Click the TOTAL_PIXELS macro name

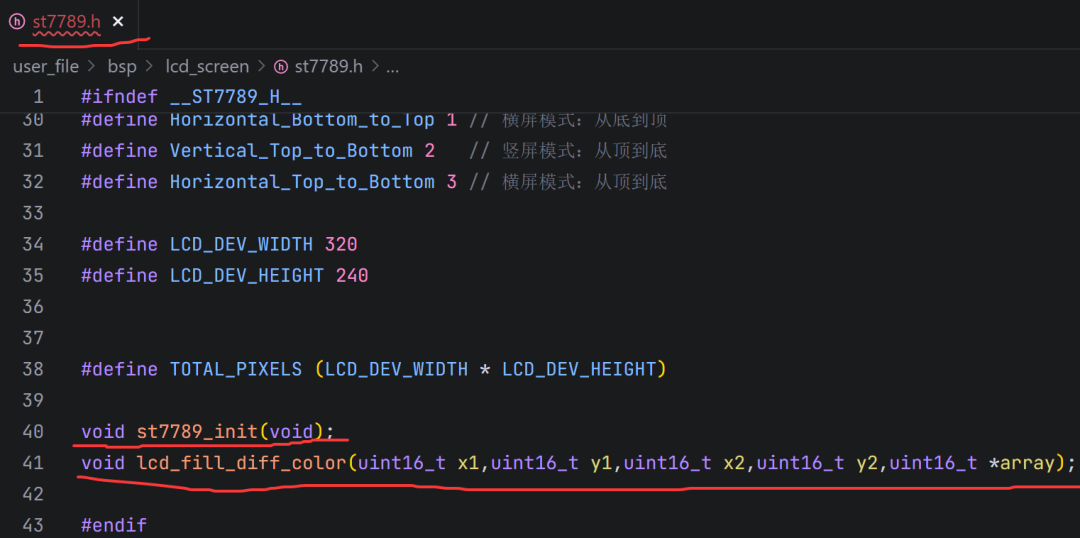[236, 369]
